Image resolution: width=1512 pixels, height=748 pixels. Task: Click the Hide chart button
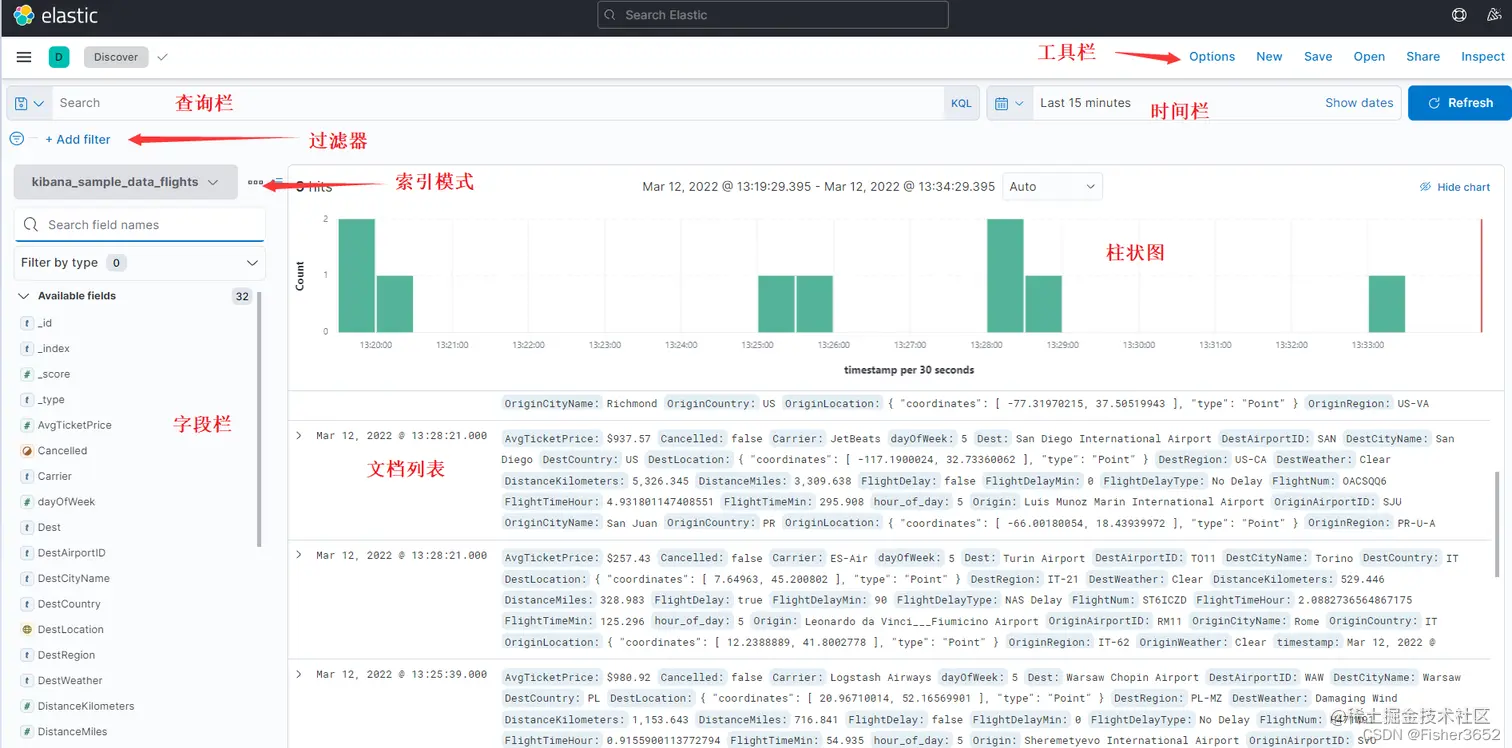click(1455, 187)
